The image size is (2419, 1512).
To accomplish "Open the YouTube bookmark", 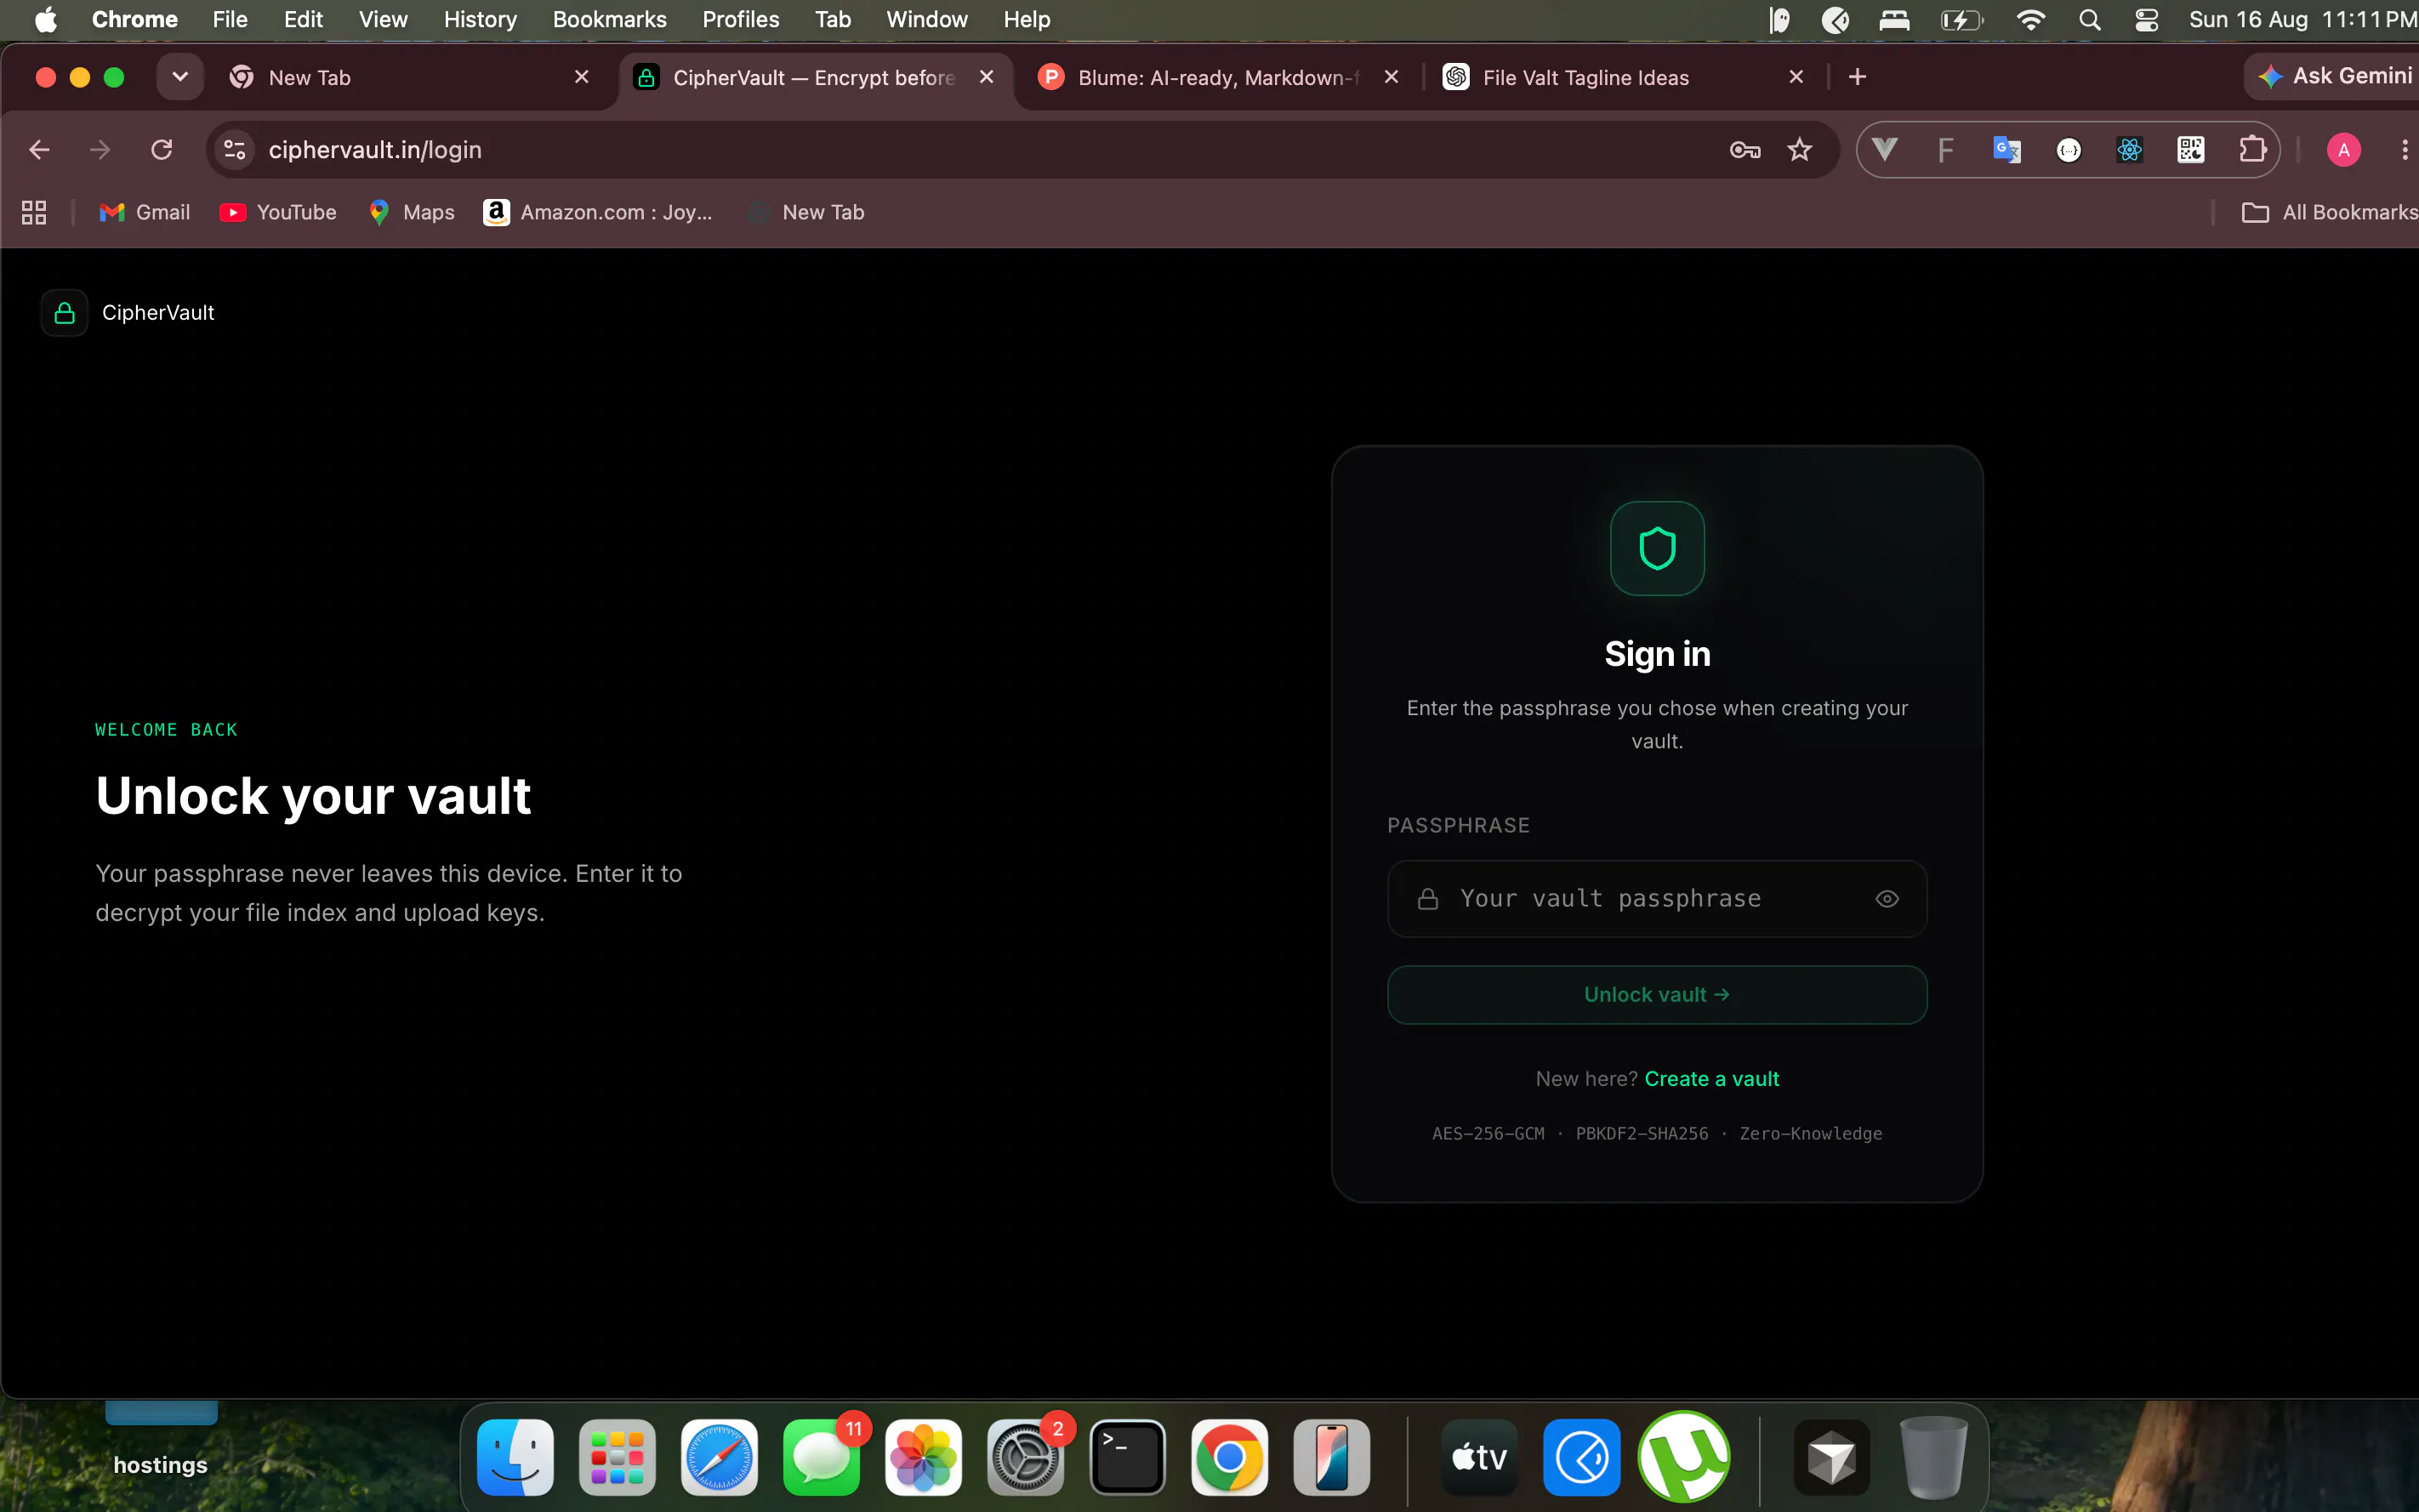I will (278, 212).
